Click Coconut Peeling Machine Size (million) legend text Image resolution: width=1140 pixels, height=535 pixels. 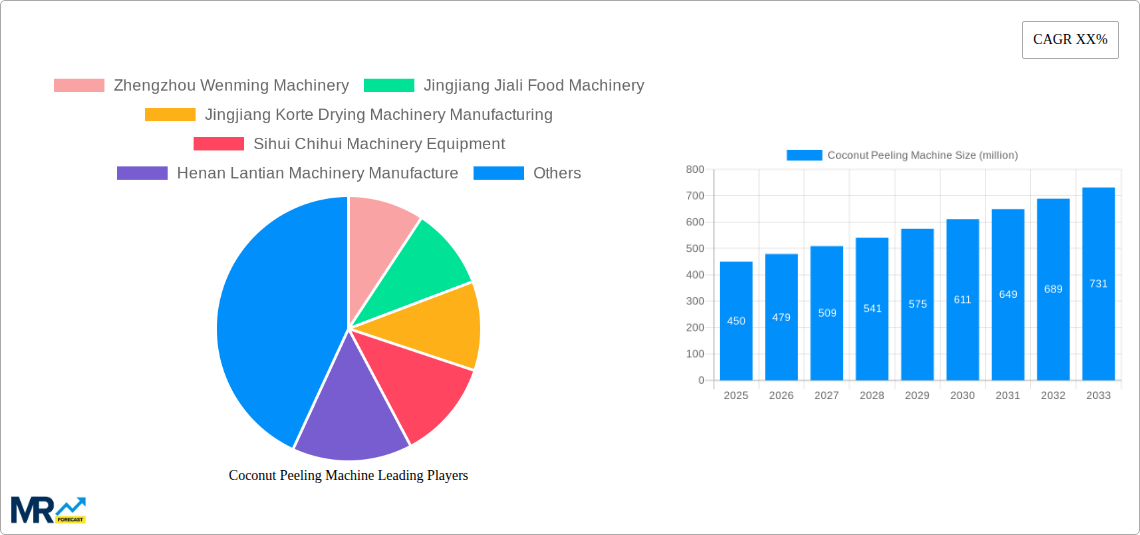(923, 155)
